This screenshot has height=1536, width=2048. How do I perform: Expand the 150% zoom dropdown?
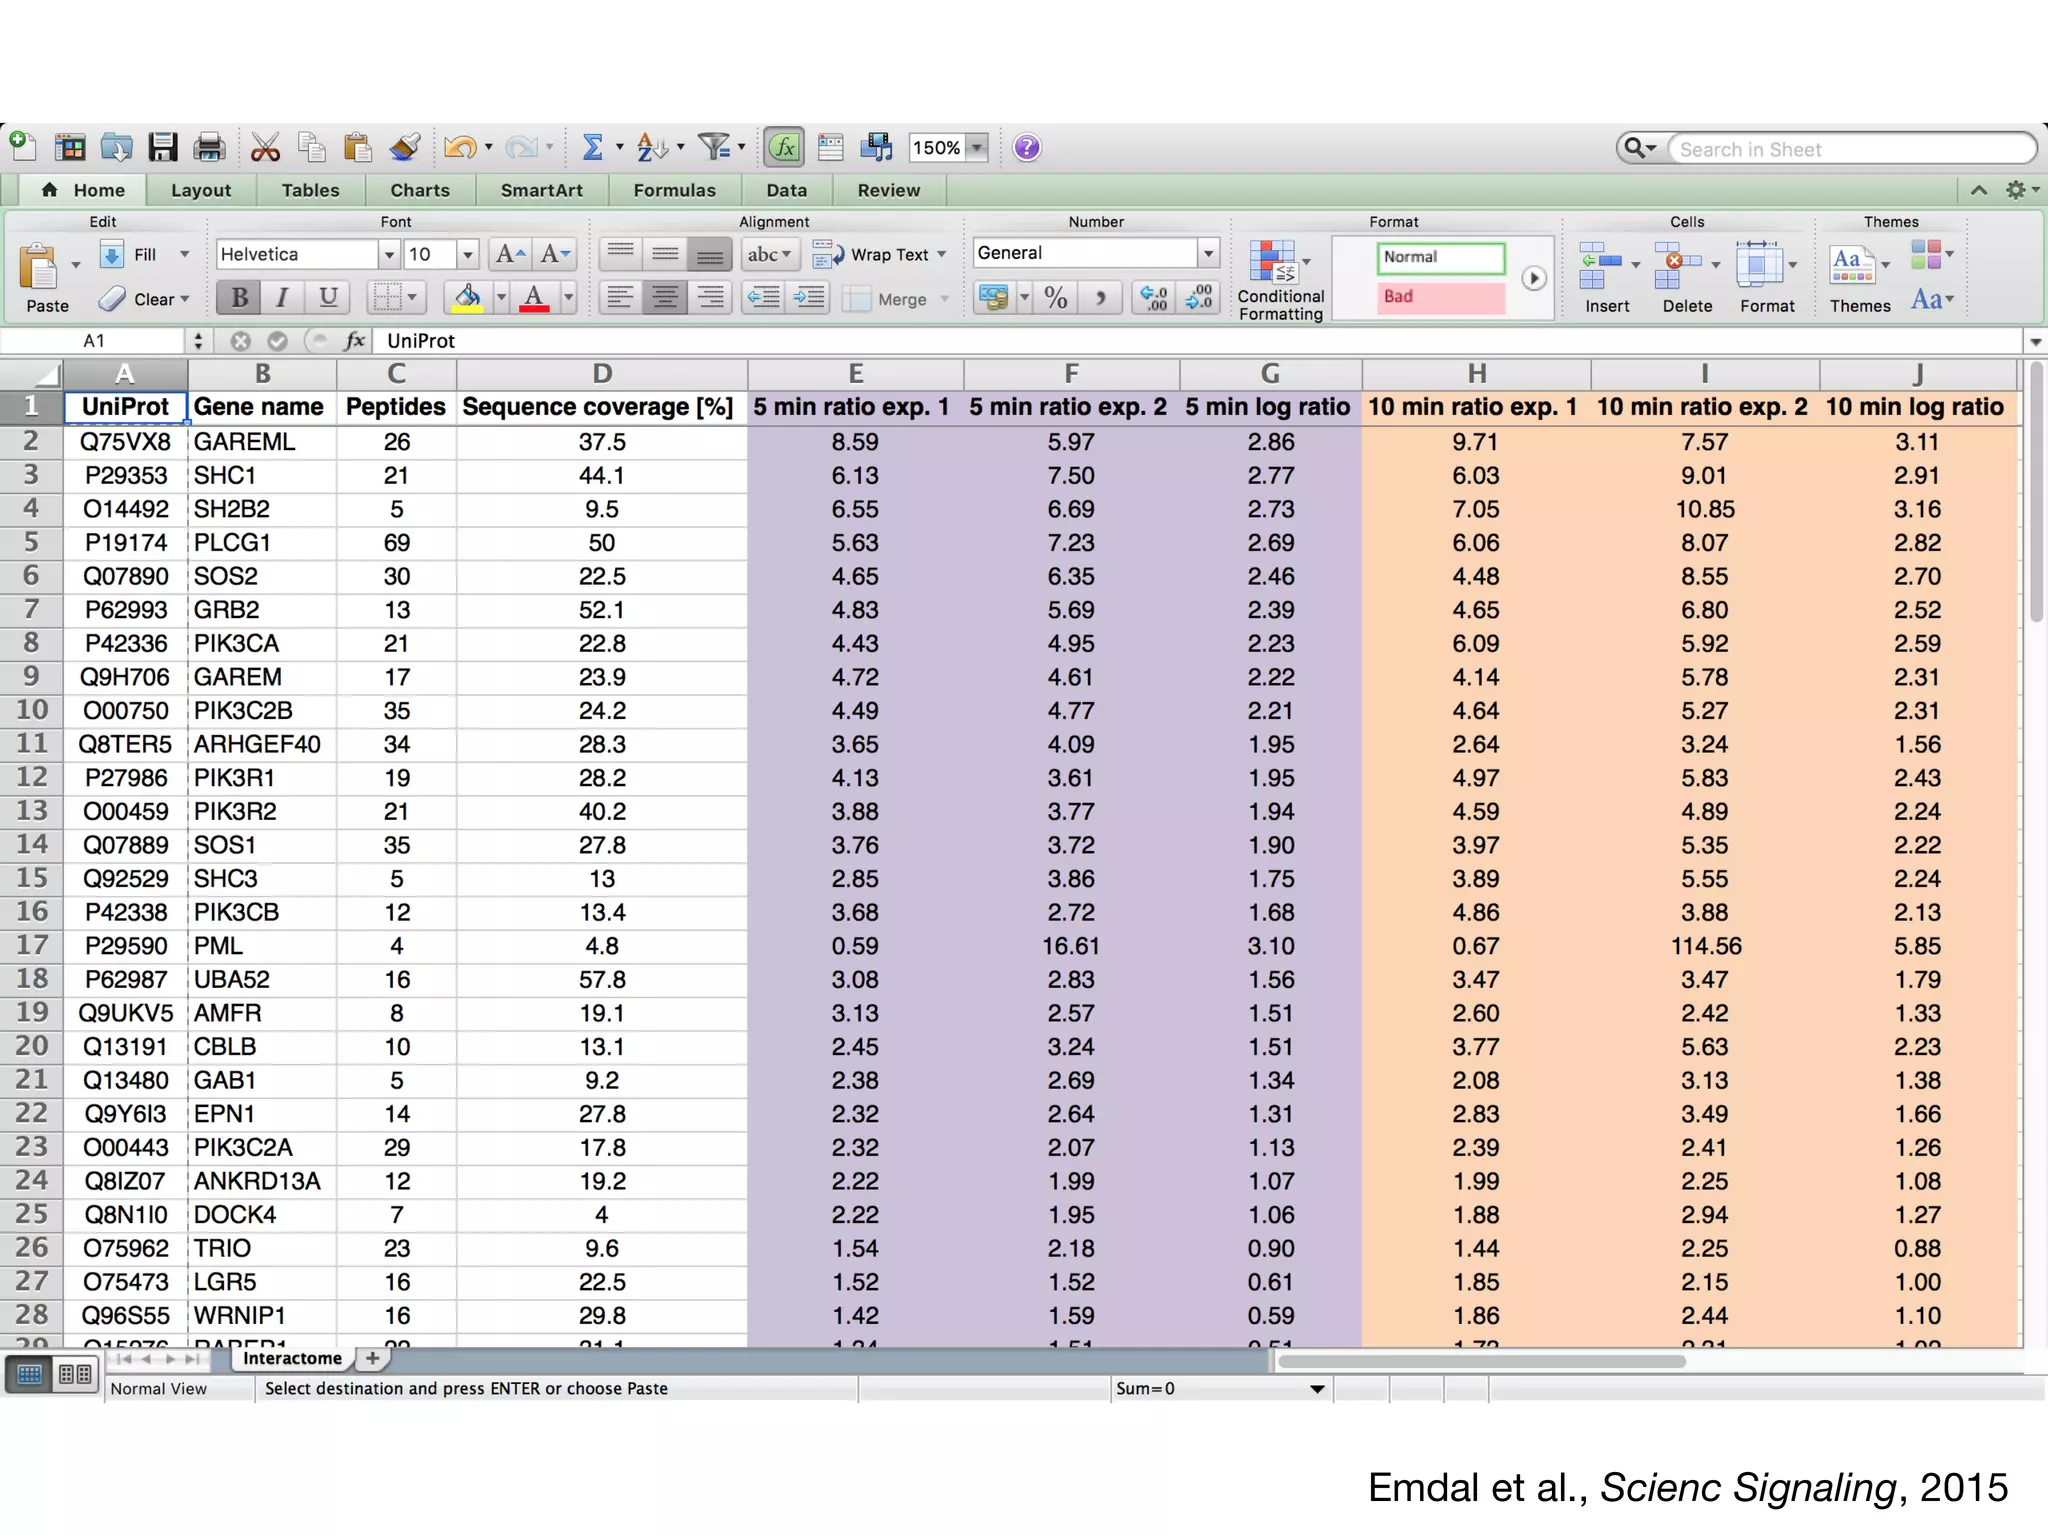click(977, 148)
